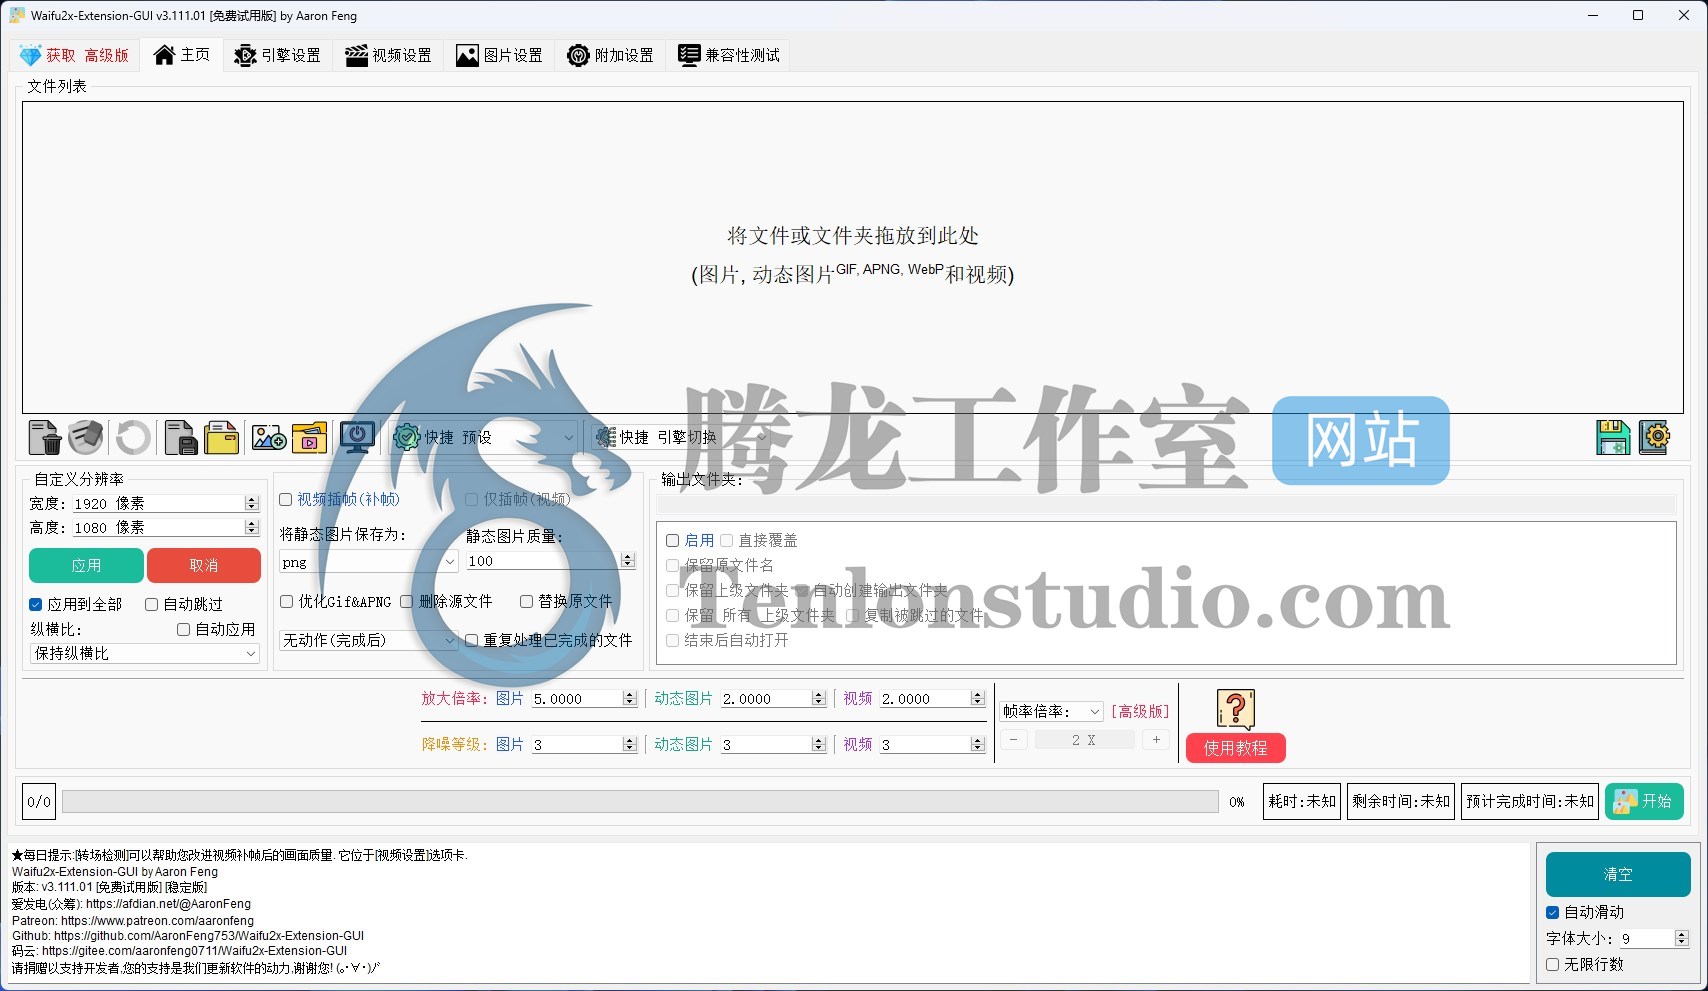Click the add video folder icon
This screenshot has height=991, width=1708.
point(310,438)
